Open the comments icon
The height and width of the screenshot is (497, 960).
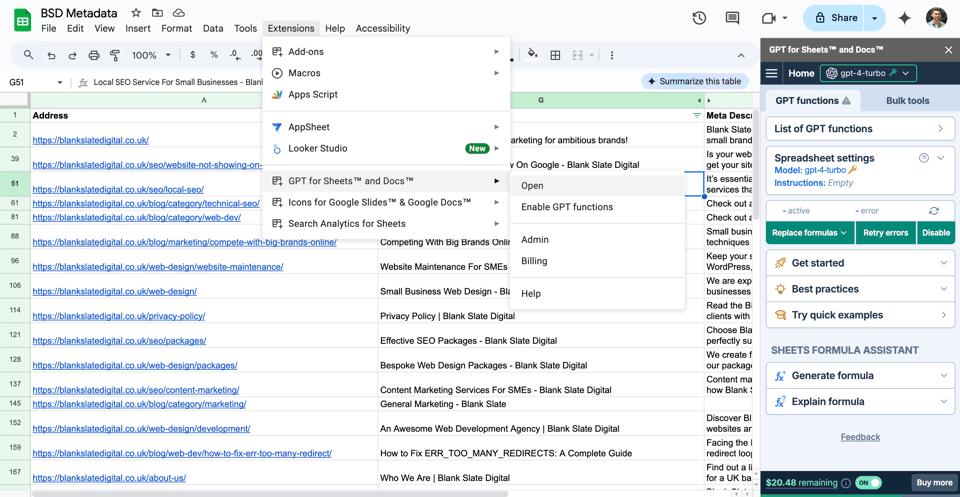pos(732,18)
